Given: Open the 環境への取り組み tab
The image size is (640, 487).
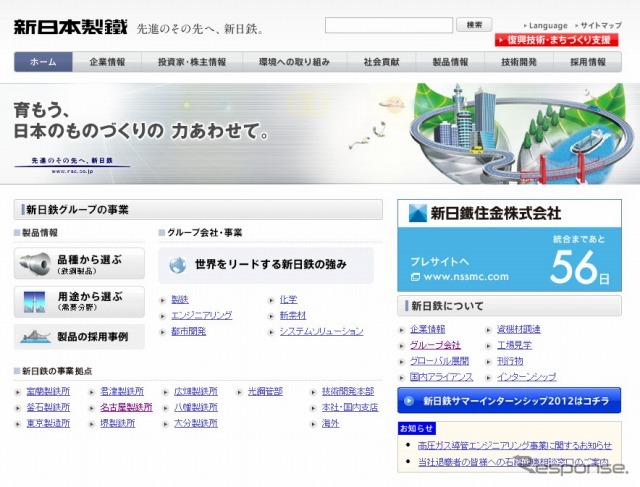Looking at the screenshot, I should click(x=294, y=62).
